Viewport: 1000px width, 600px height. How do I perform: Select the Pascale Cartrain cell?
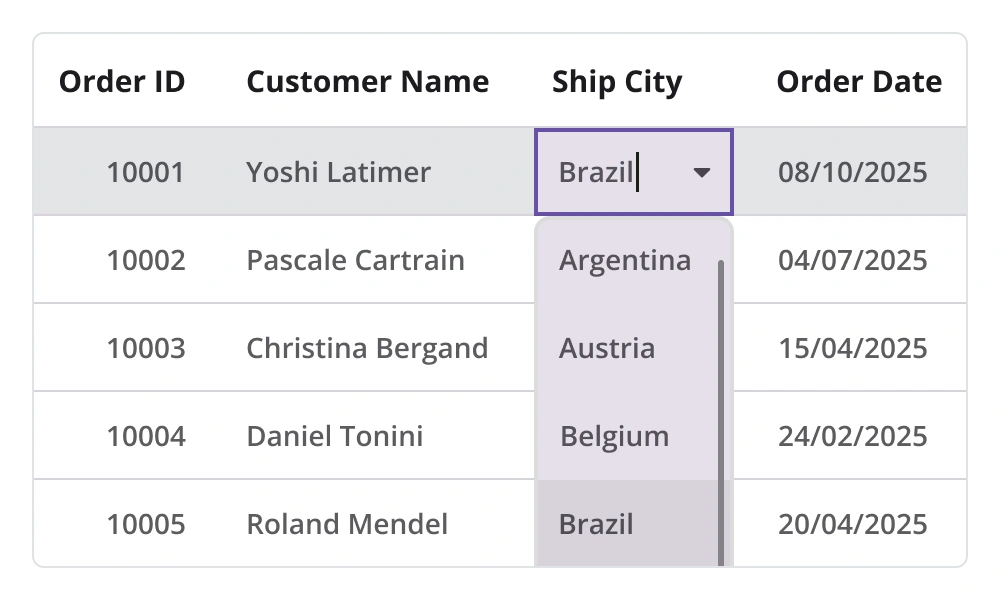click(x=355, y=261)
